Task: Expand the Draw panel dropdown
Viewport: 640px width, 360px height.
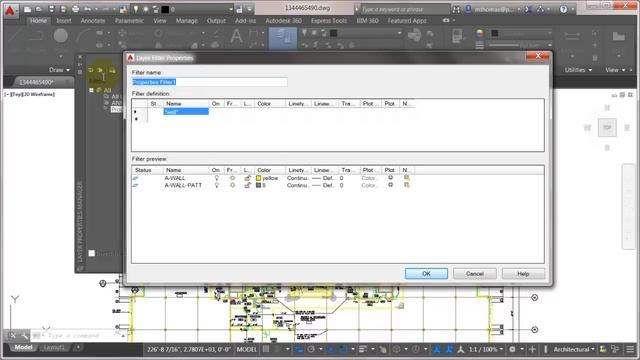Action: pyautogui.click(x=59, y=70)
